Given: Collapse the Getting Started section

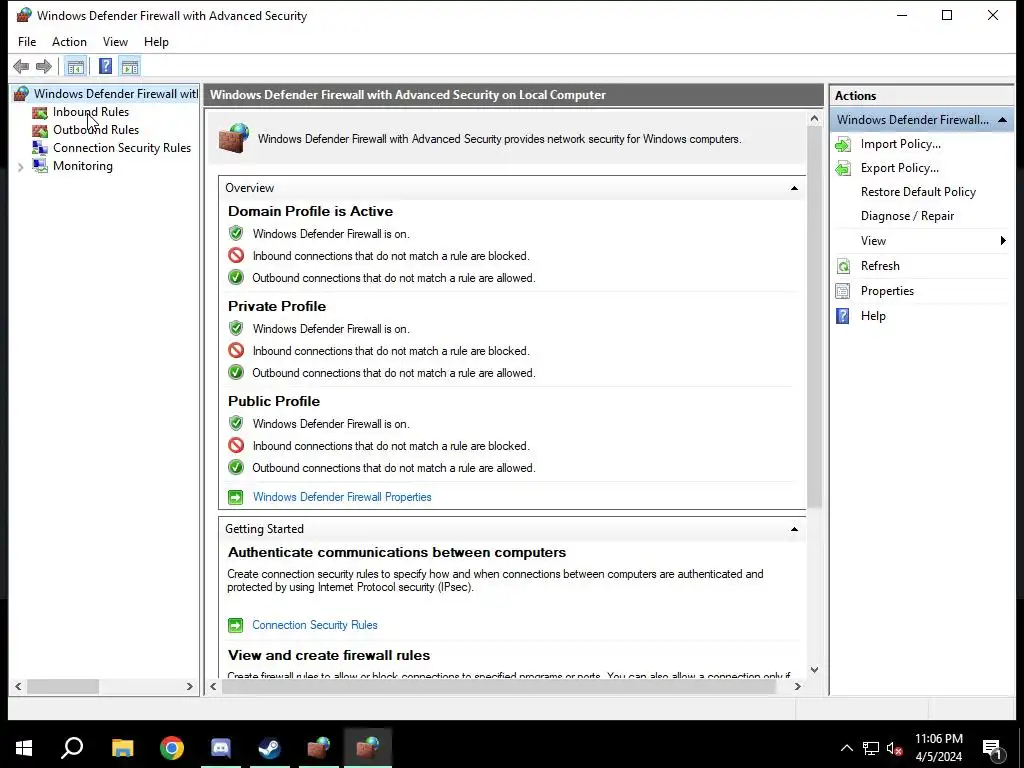Looking at the screenshot, I should tap(794, 529).
